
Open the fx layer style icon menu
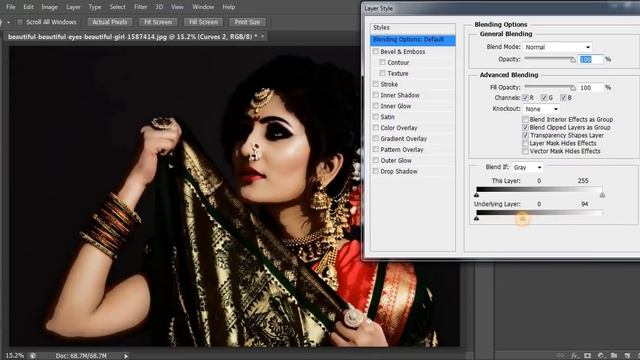575,356
